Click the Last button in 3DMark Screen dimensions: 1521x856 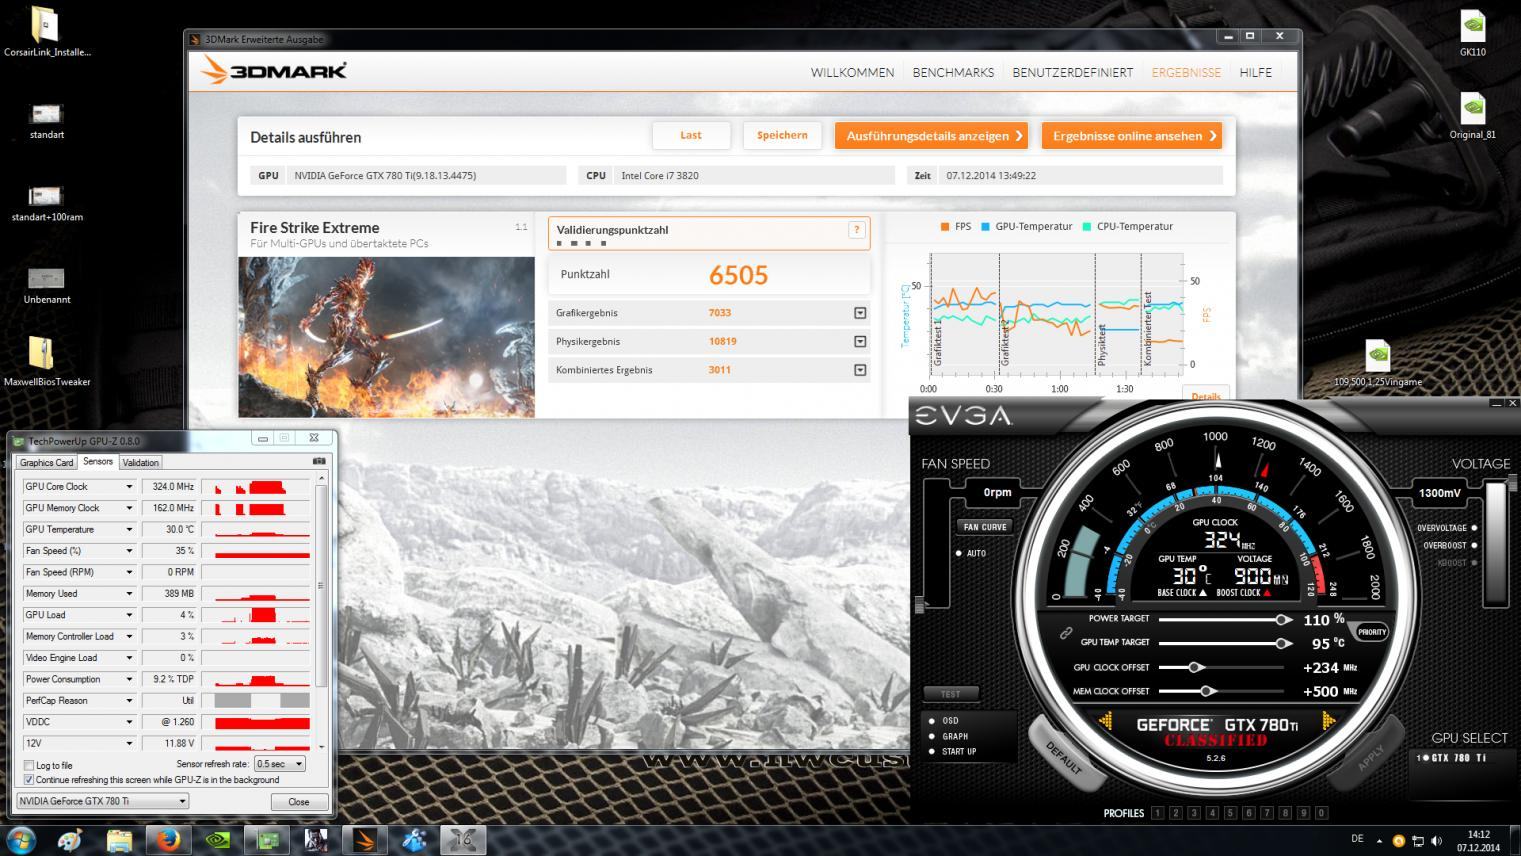(x=691, y=136)
